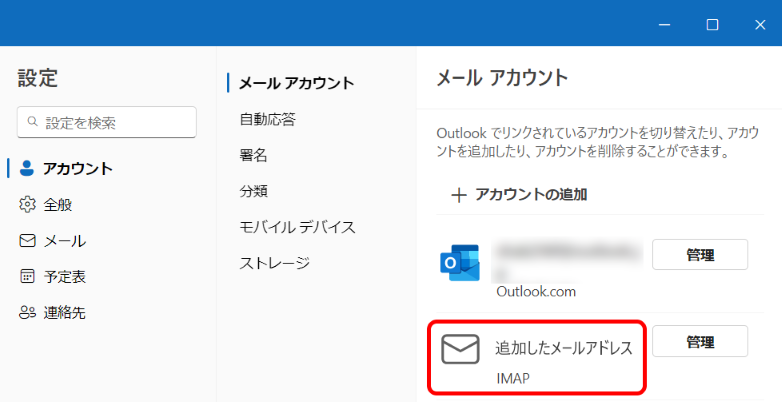Viewport: 782px width, 402px height.
Task: Click the person icon beside アカウント
Action: pos(26,169)
